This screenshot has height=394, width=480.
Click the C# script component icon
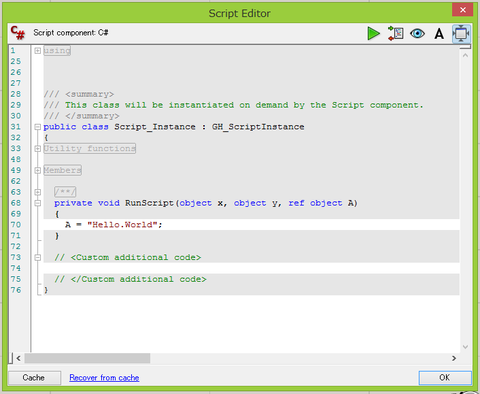coord(18,33)
